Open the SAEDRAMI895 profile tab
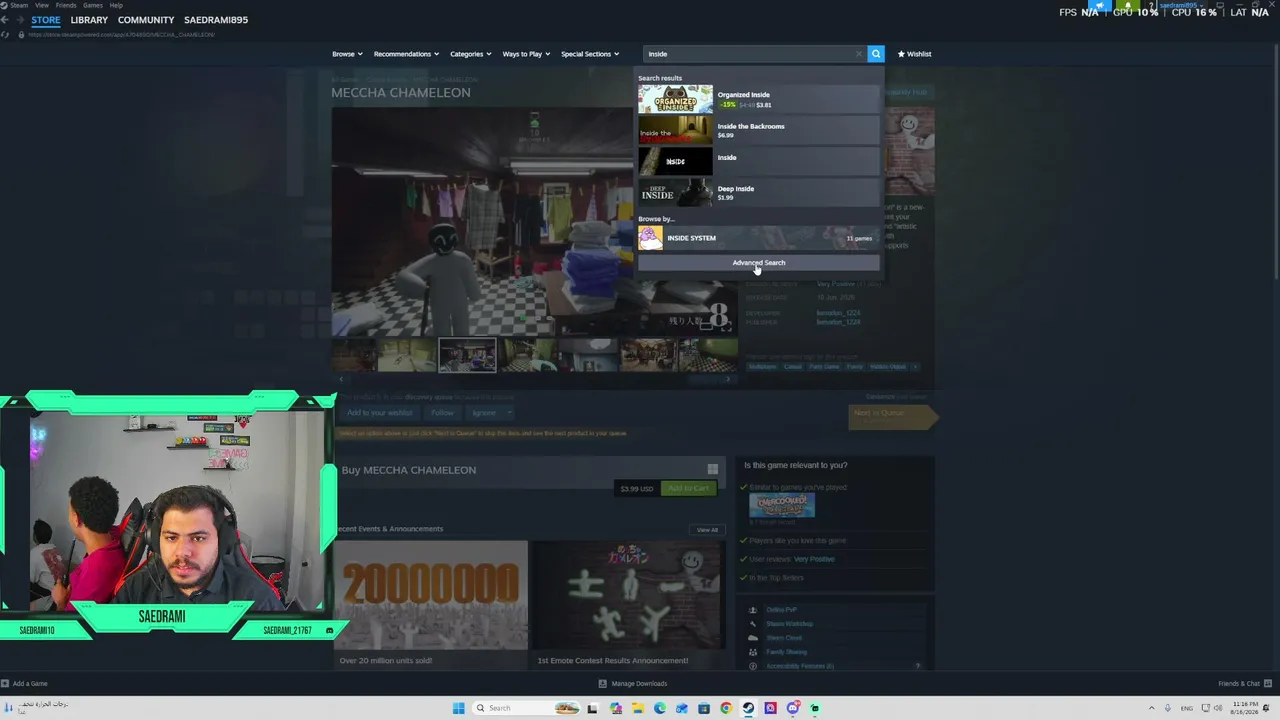The height and width of the screenshot is (720, 1280). pos(216,20)
